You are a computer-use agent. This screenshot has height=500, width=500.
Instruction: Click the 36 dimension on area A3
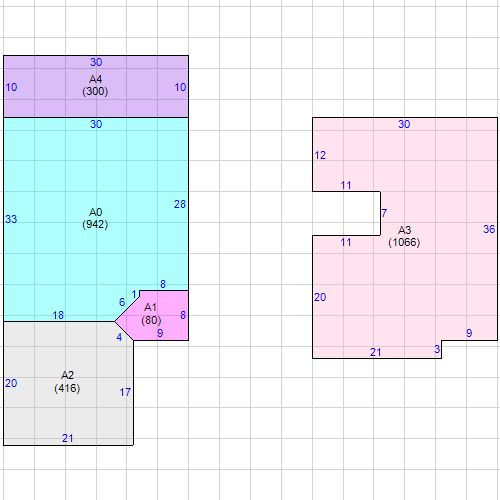(489, 229)
